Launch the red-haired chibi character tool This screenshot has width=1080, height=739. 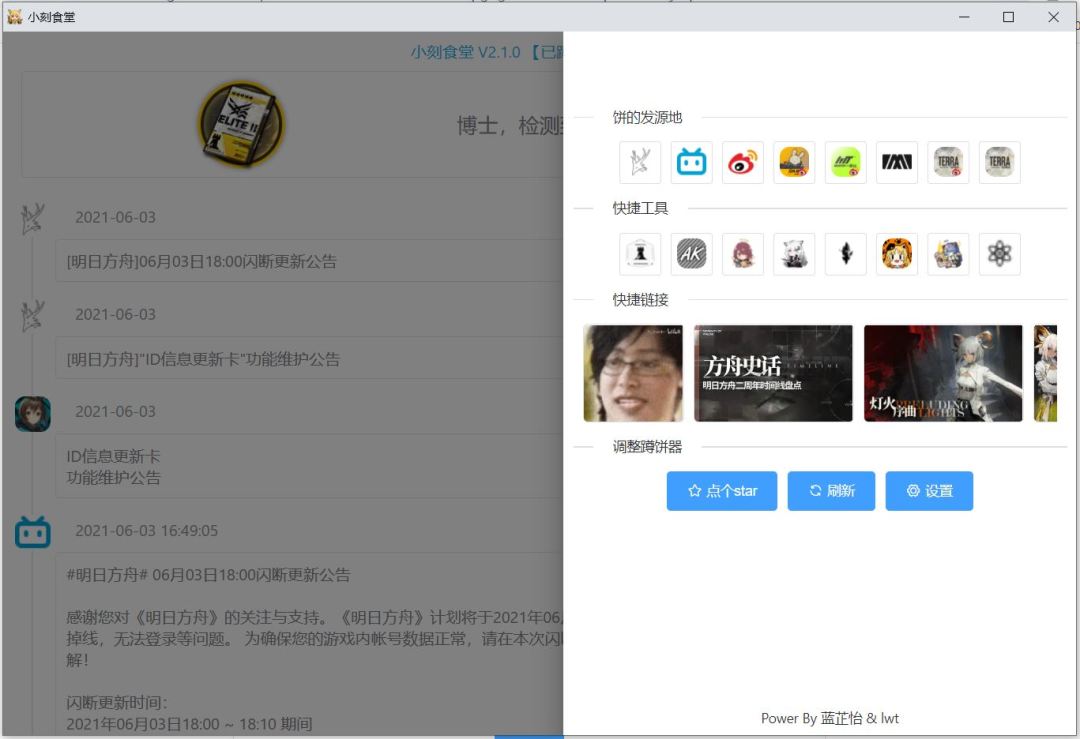(x=742, y=254)
